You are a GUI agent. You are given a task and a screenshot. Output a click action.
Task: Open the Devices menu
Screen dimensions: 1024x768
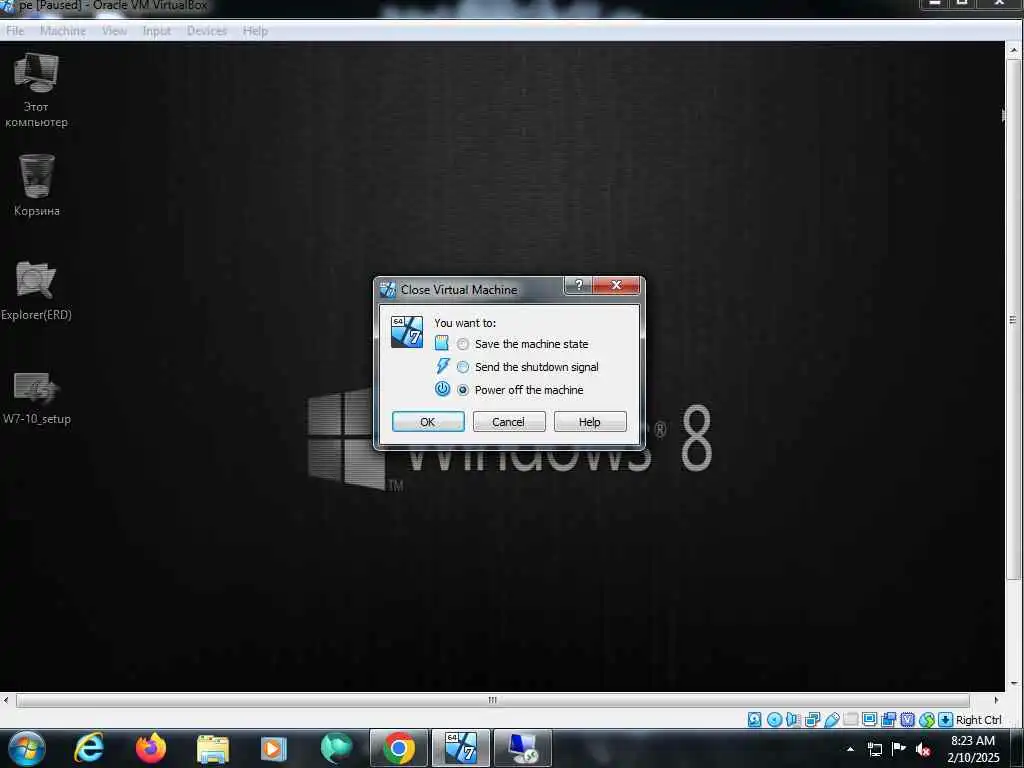coord(207,31)
